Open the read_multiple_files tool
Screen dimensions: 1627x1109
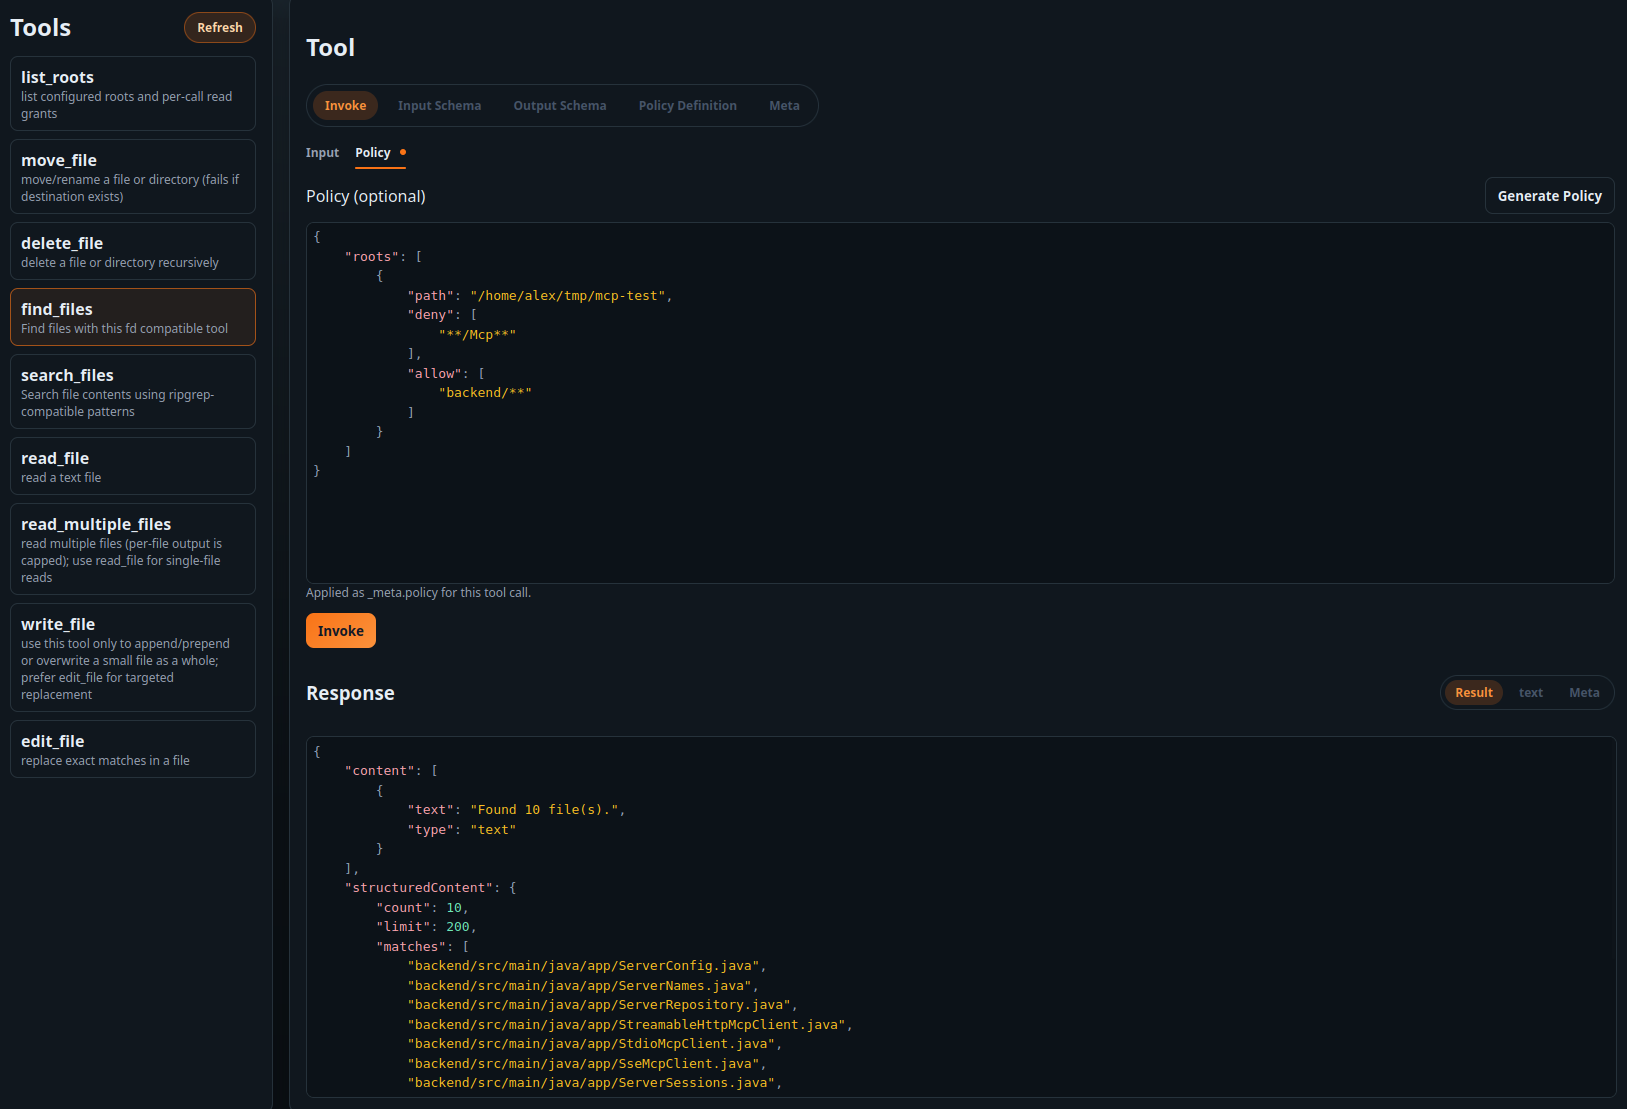(x=132, y=548)
